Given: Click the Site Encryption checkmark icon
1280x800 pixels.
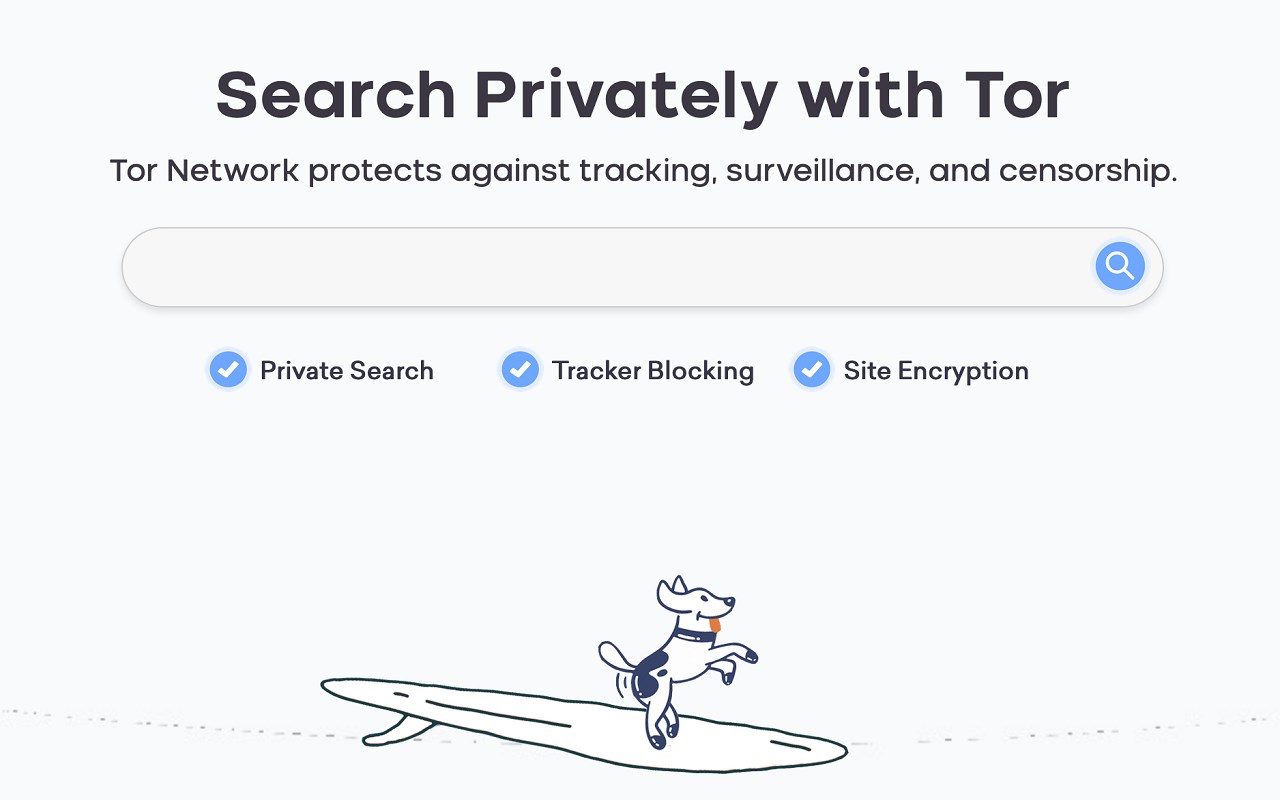Looking at the screenshot, I should 811,370.
